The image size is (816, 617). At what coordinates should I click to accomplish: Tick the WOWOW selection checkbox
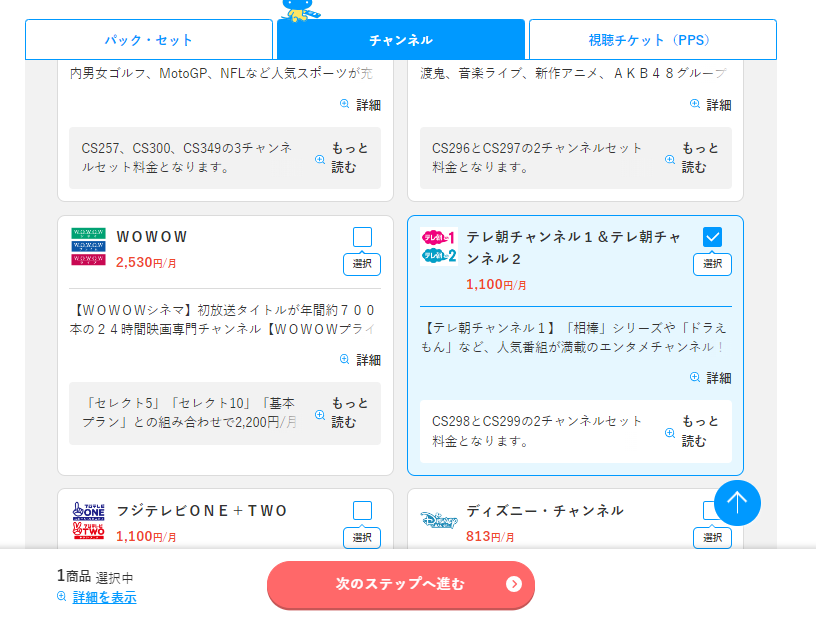[362, 237]
